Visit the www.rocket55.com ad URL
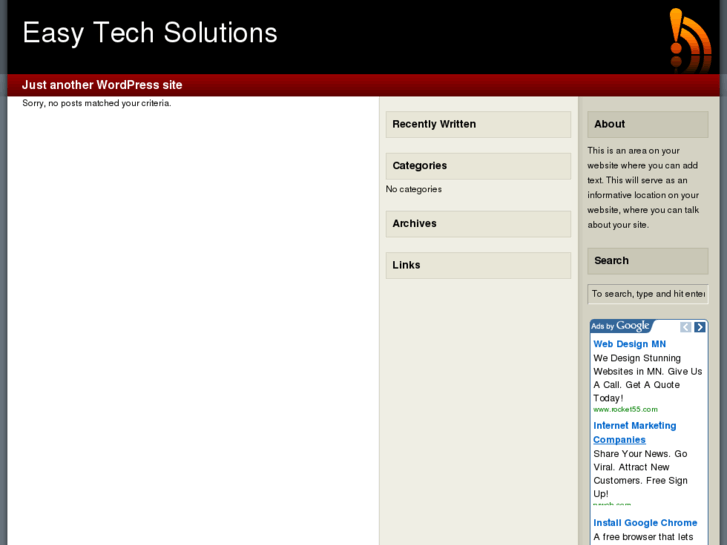 pos(625,409)
